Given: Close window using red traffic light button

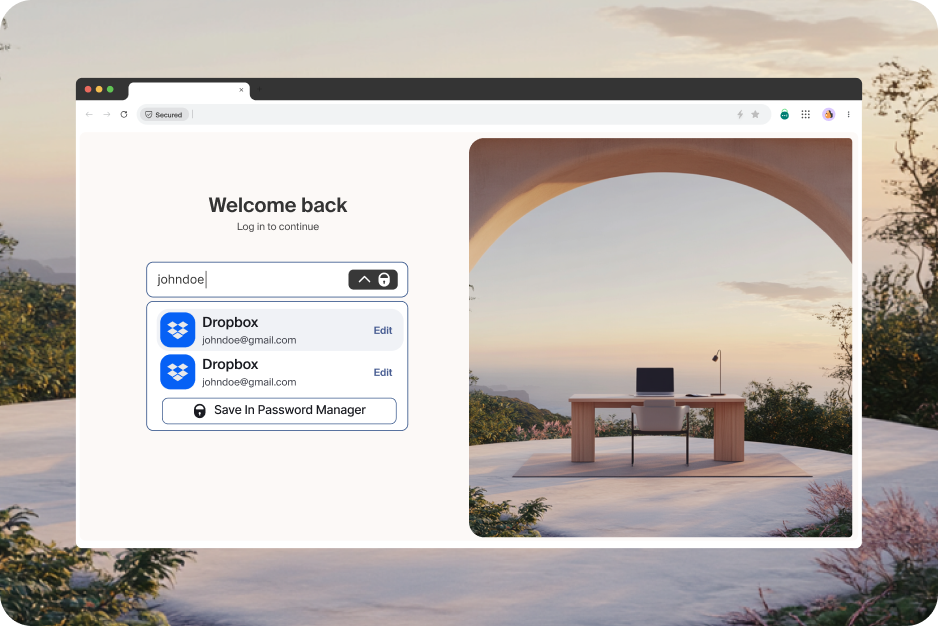Looking at the screenshot, I should tap(88, 89).
